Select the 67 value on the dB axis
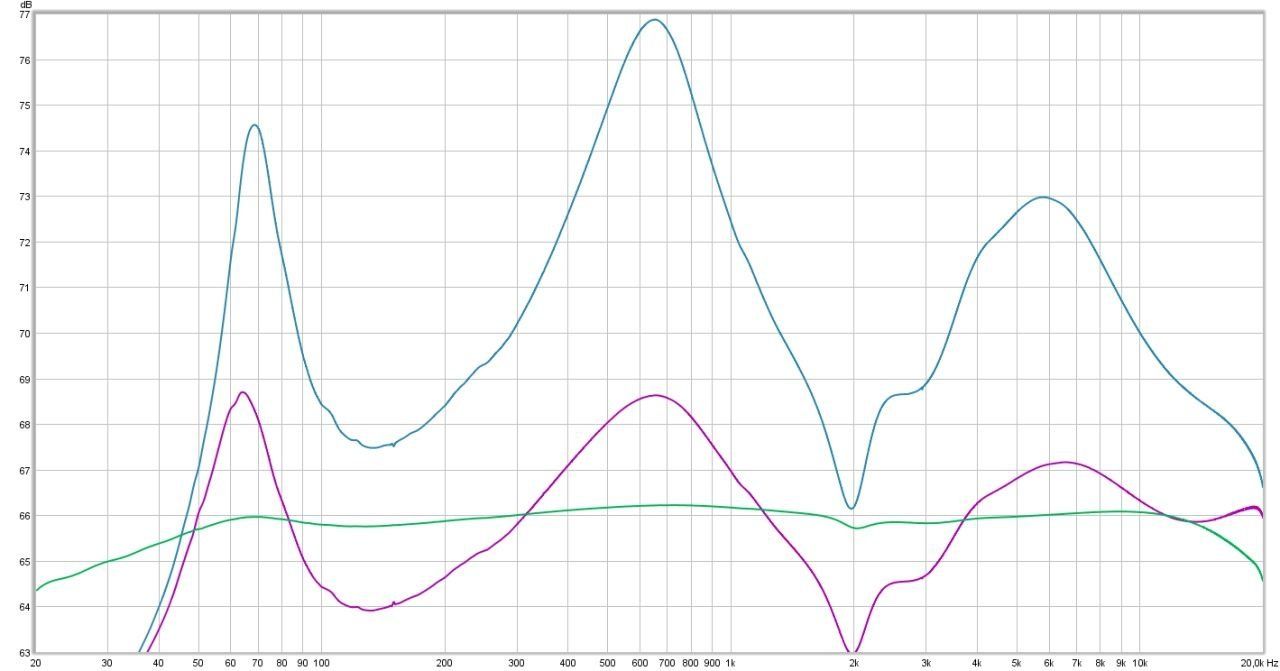 pyautogui.click(x=25, y=471)
